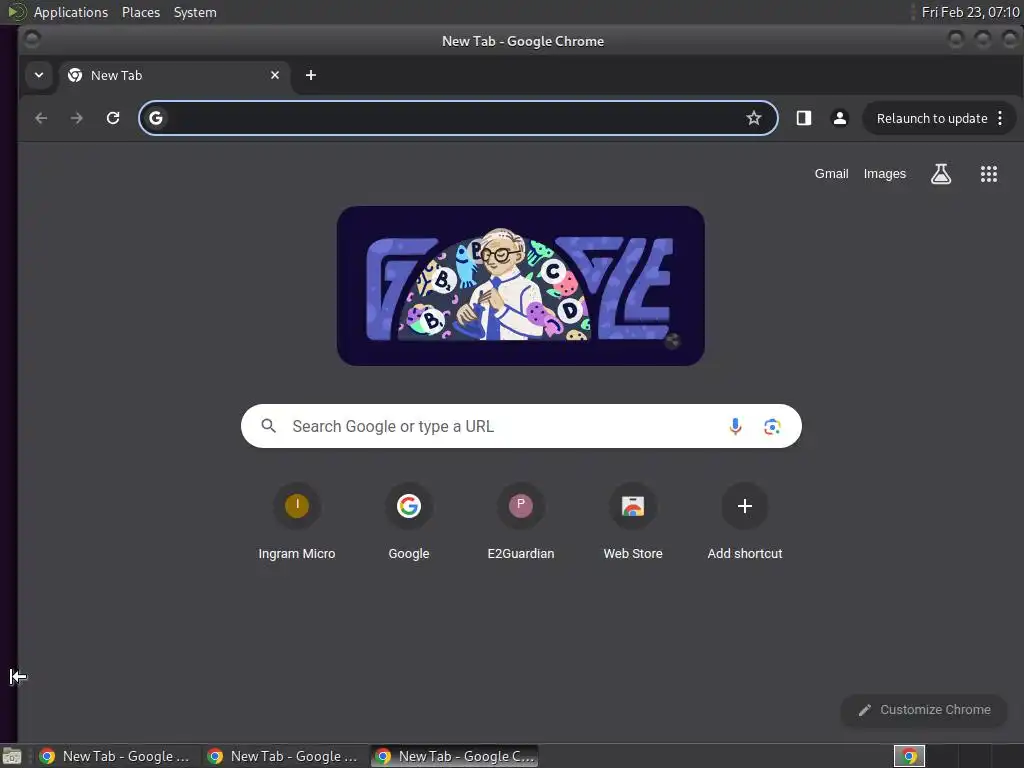Click the window menu button in title bar
The image size is (1024, 768).
(x=31, y=40)
